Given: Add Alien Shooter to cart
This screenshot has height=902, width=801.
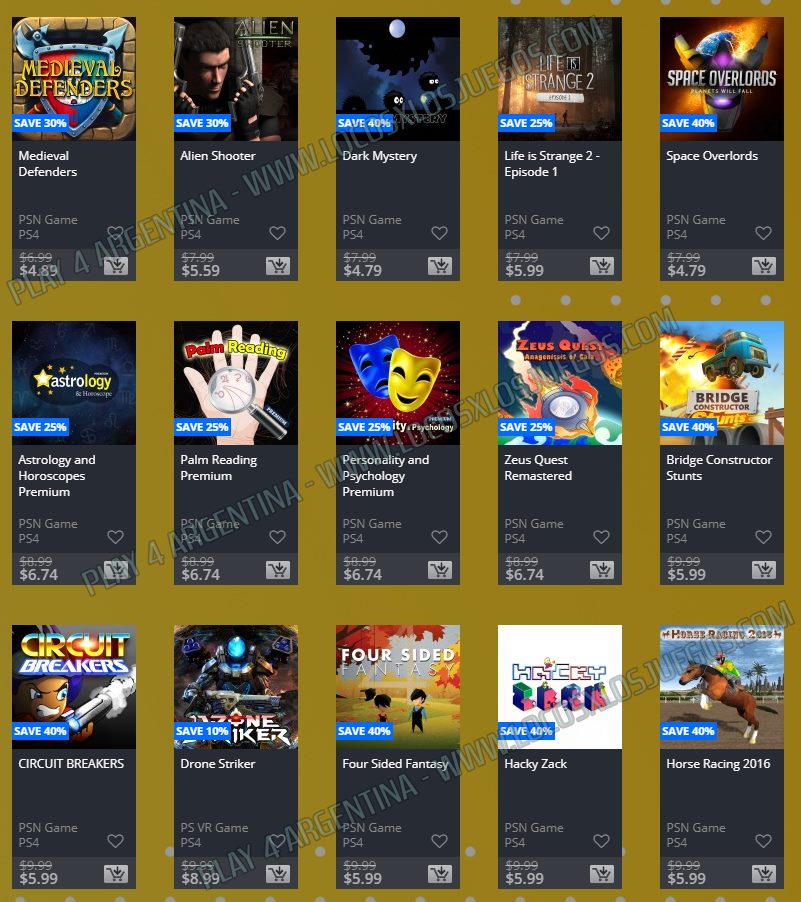Looking at the screenshot, I should coord(278,266).
